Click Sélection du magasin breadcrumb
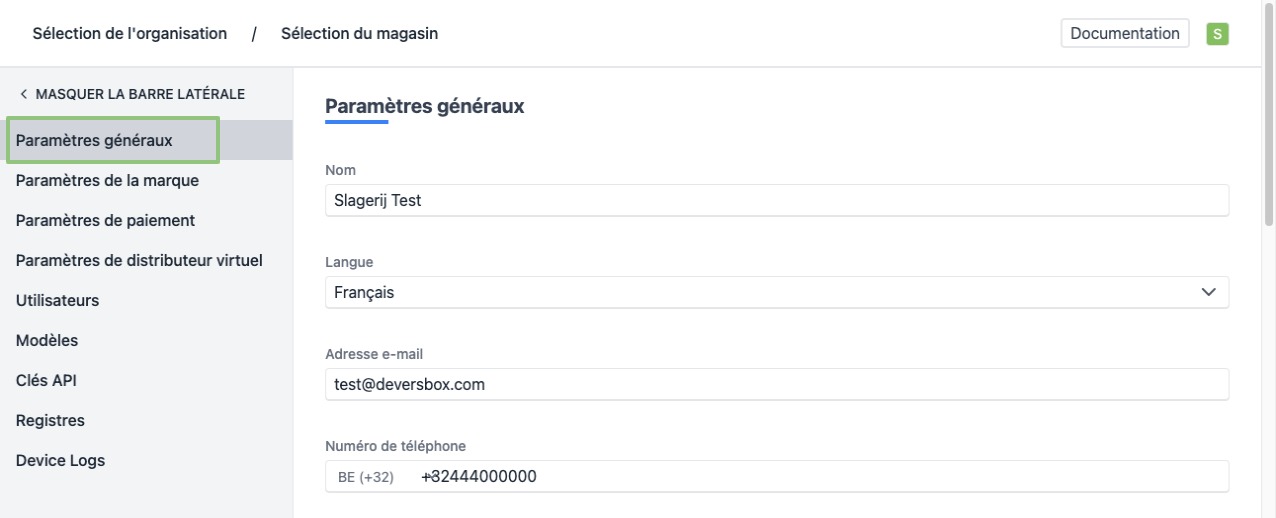This screenshot has height=518, width=1276. tap(359, 33)
